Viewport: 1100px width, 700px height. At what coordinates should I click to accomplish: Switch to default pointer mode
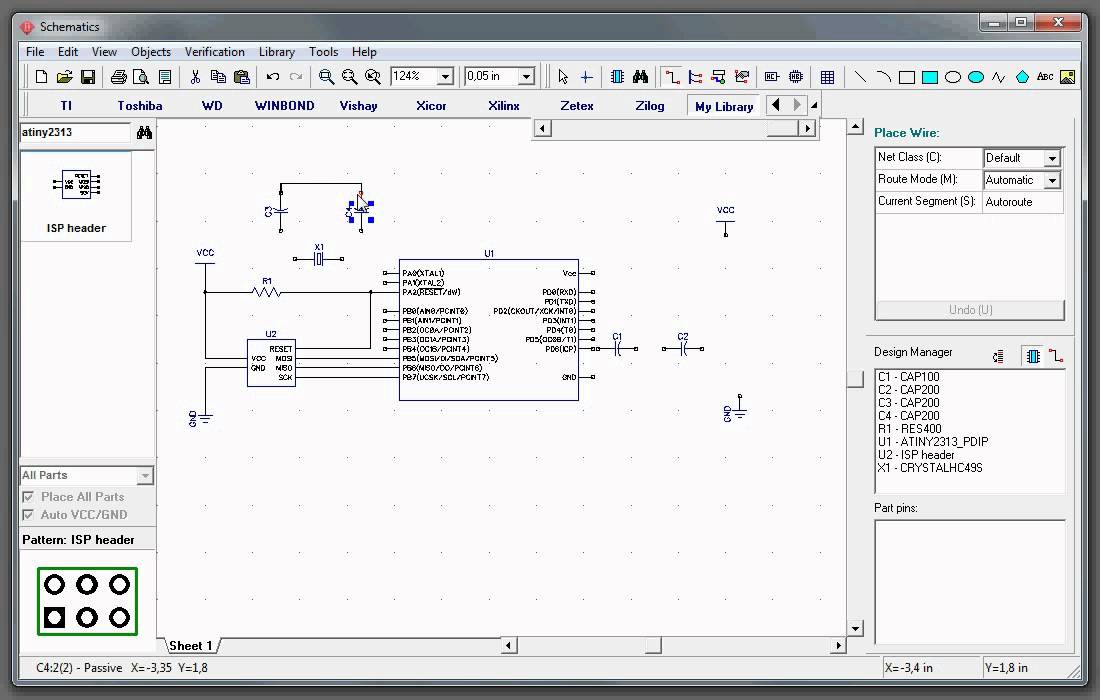click(563, 76)
